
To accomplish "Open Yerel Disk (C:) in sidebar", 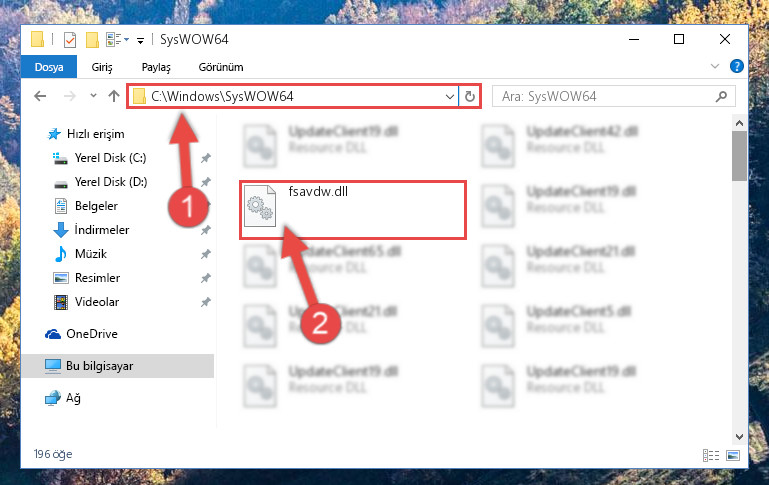I will [x=110, y=158].
